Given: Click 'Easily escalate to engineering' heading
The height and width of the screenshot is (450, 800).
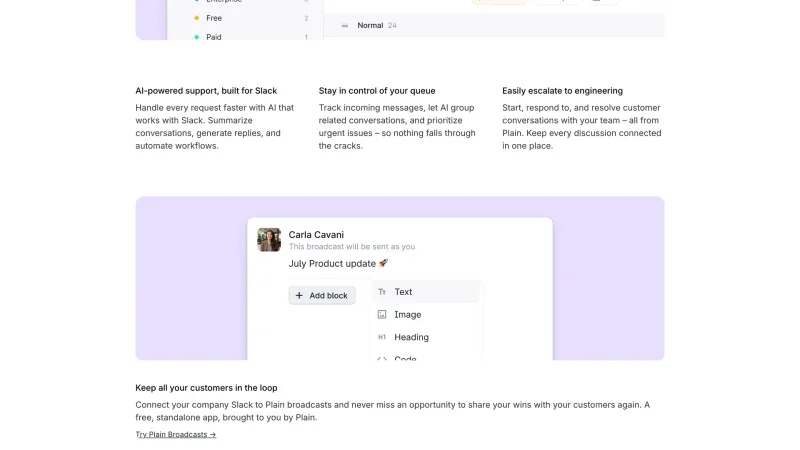Looking at the screenshot, I should pos(562,91).
